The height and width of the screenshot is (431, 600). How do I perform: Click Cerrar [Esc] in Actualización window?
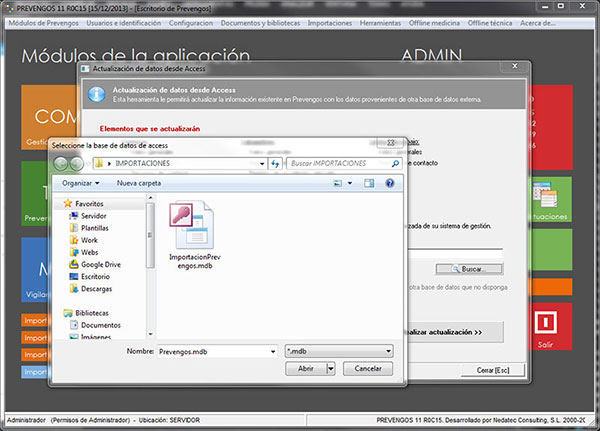[493, 371]
